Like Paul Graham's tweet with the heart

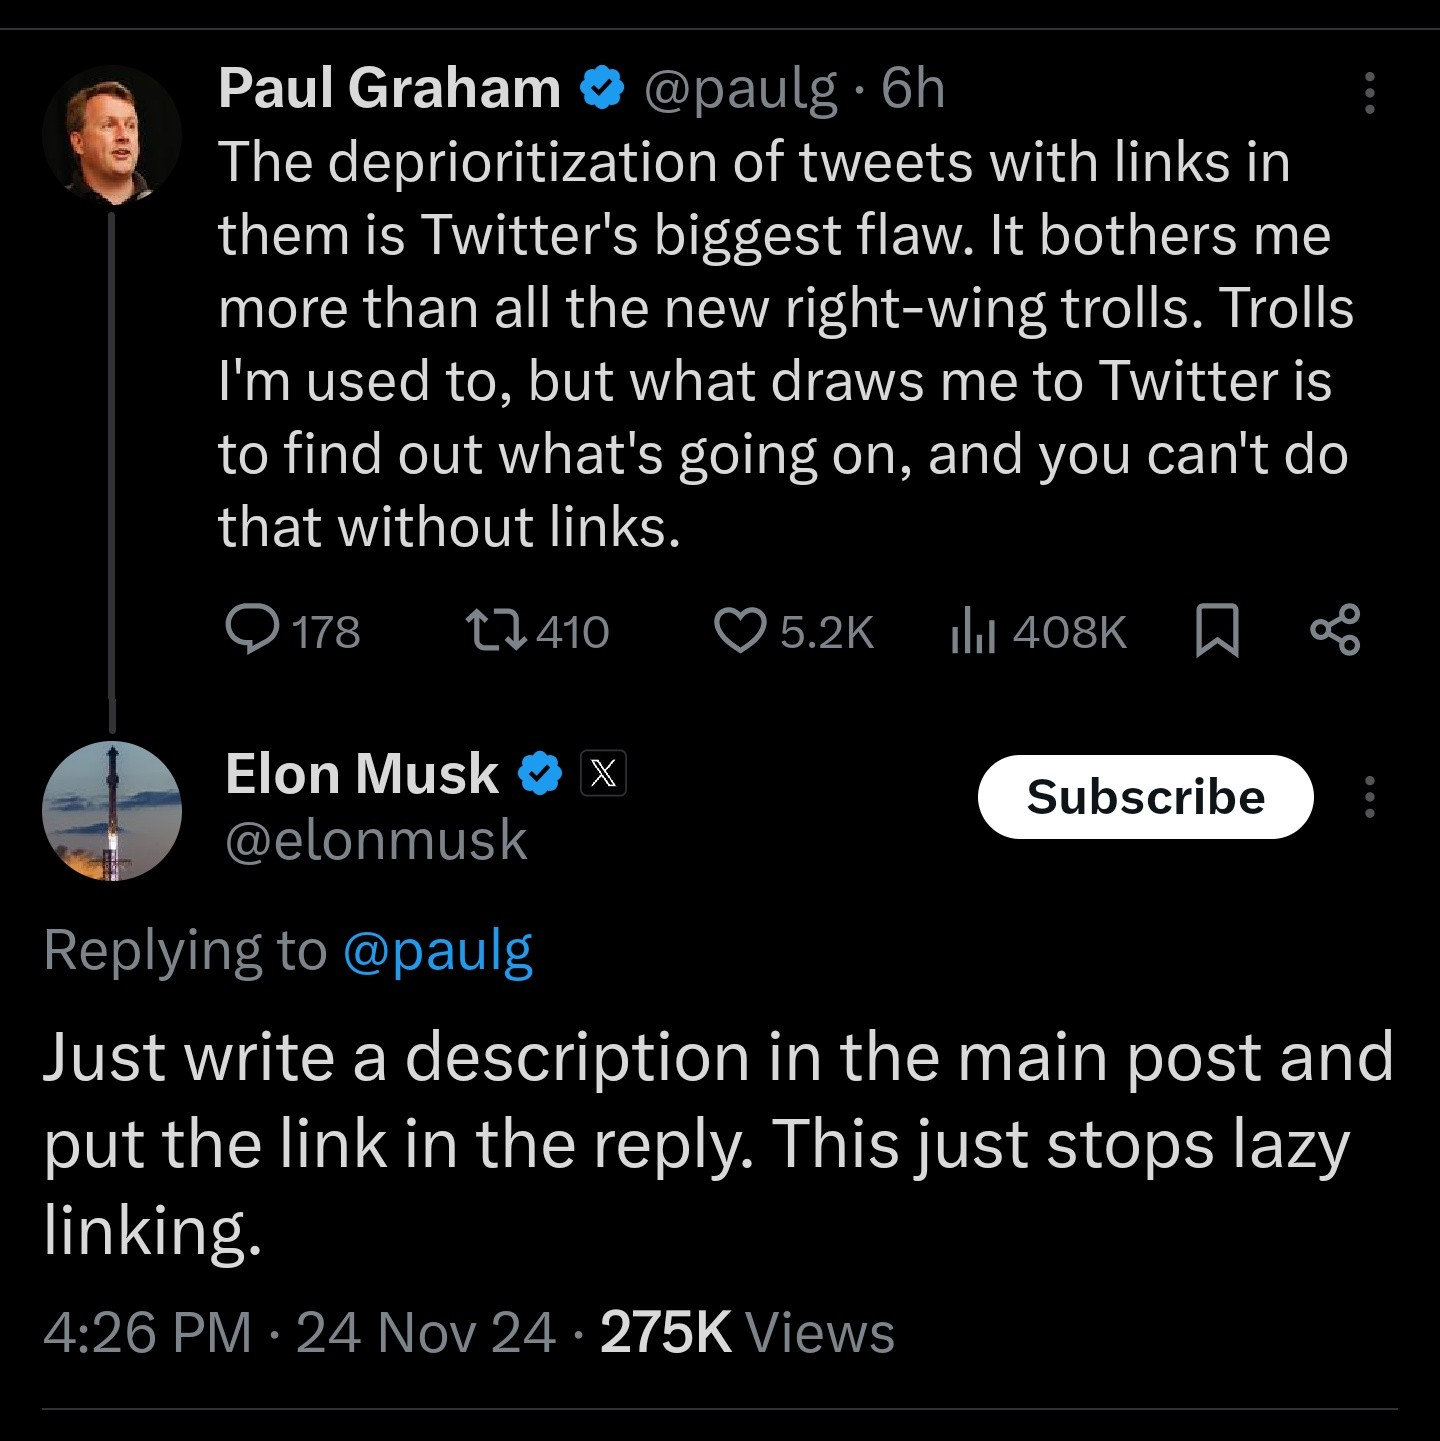(740, 630)
